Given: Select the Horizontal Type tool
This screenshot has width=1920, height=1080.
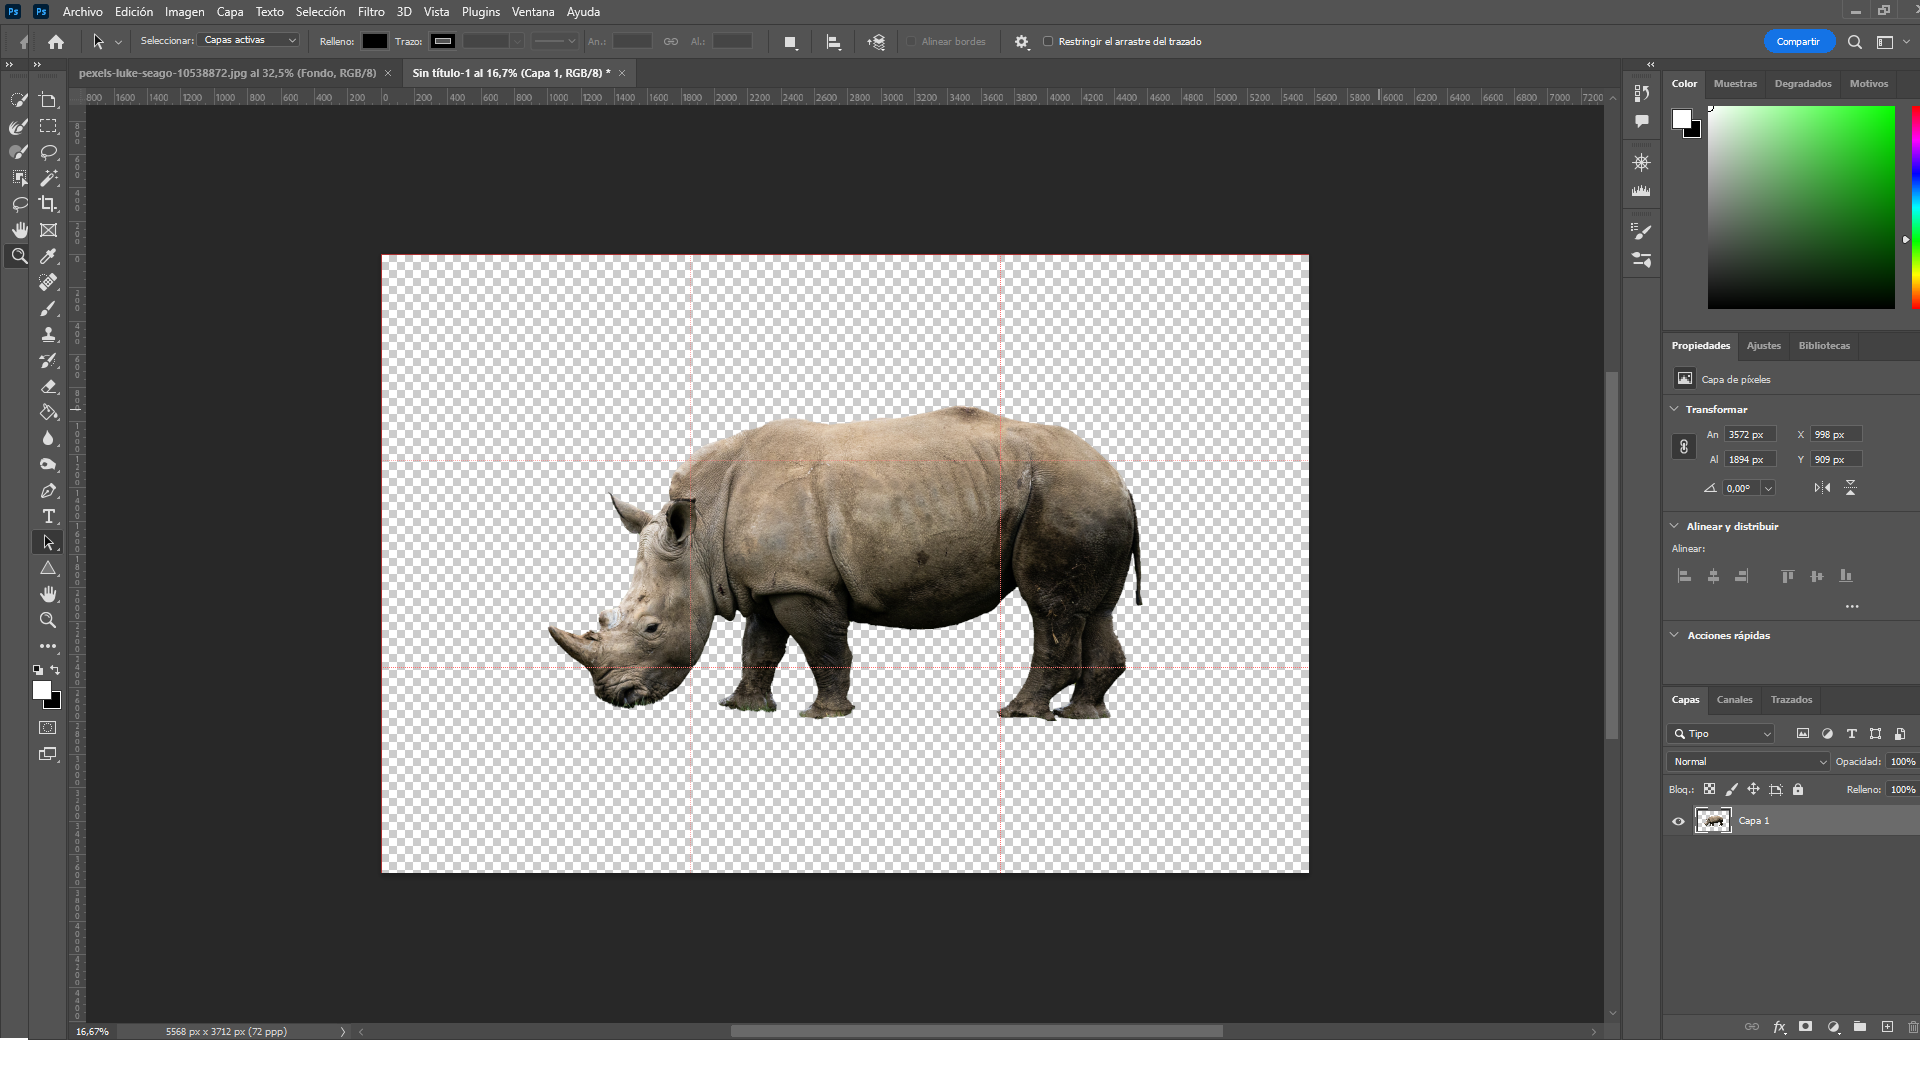Looking at the screenshot, I should [x=48, y=516].
